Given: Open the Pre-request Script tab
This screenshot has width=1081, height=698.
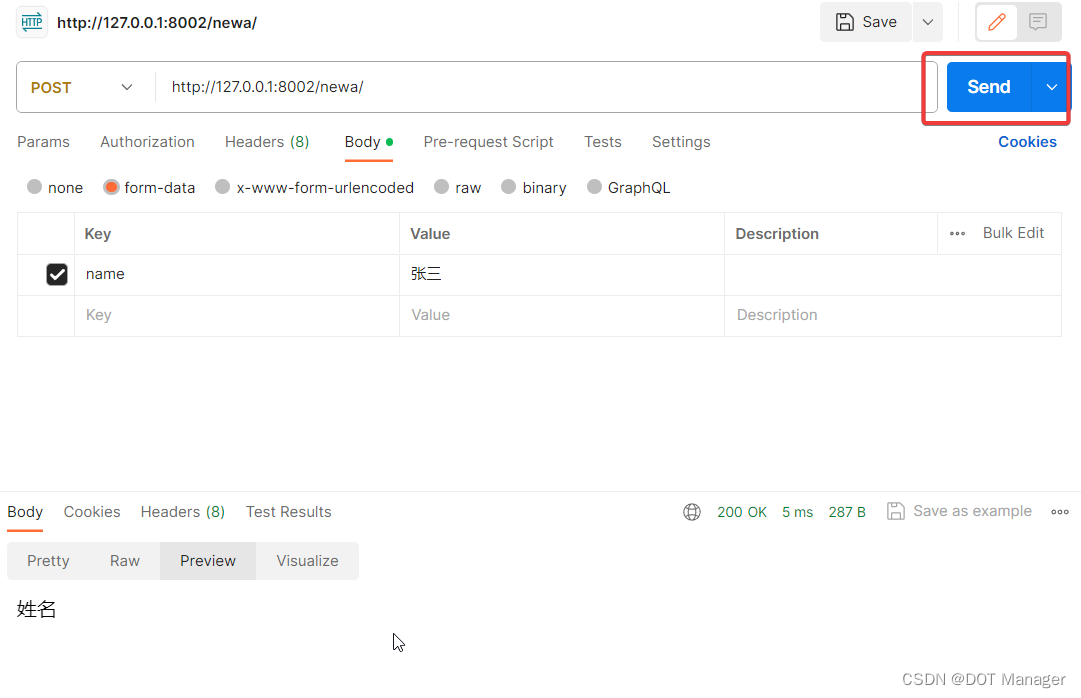Looking at the screenshot, I should 488,142.
